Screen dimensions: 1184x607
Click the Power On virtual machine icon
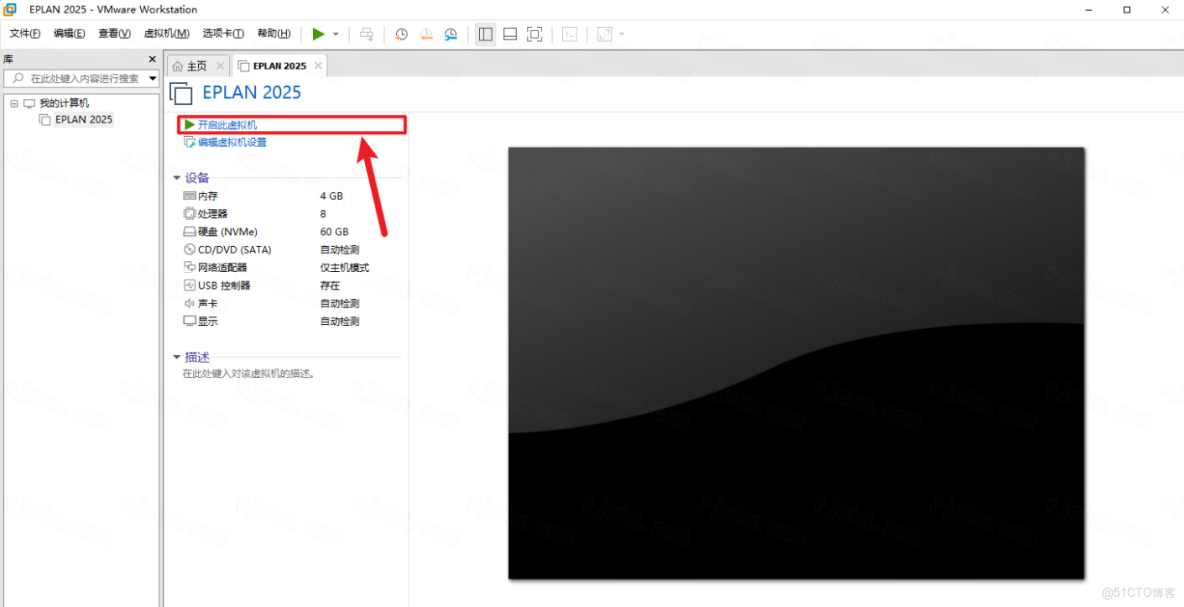pyautogui.click(x=318, y=33)
